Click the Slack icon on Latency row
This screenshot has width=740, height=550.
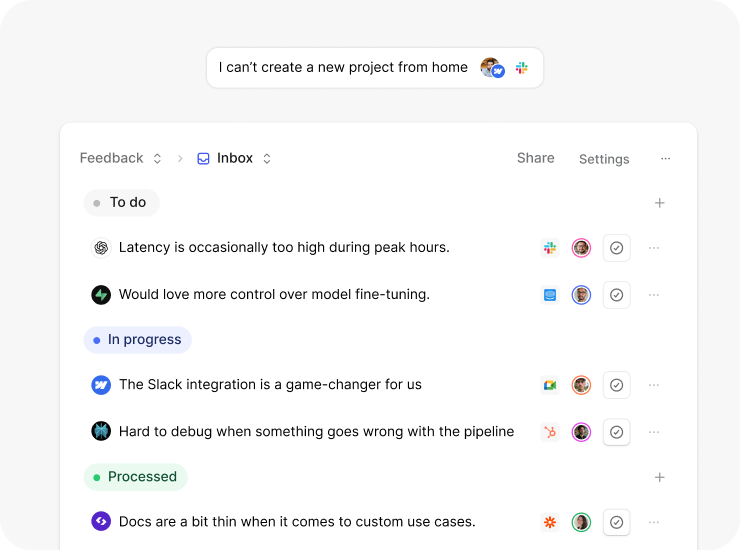click(549, 248)
